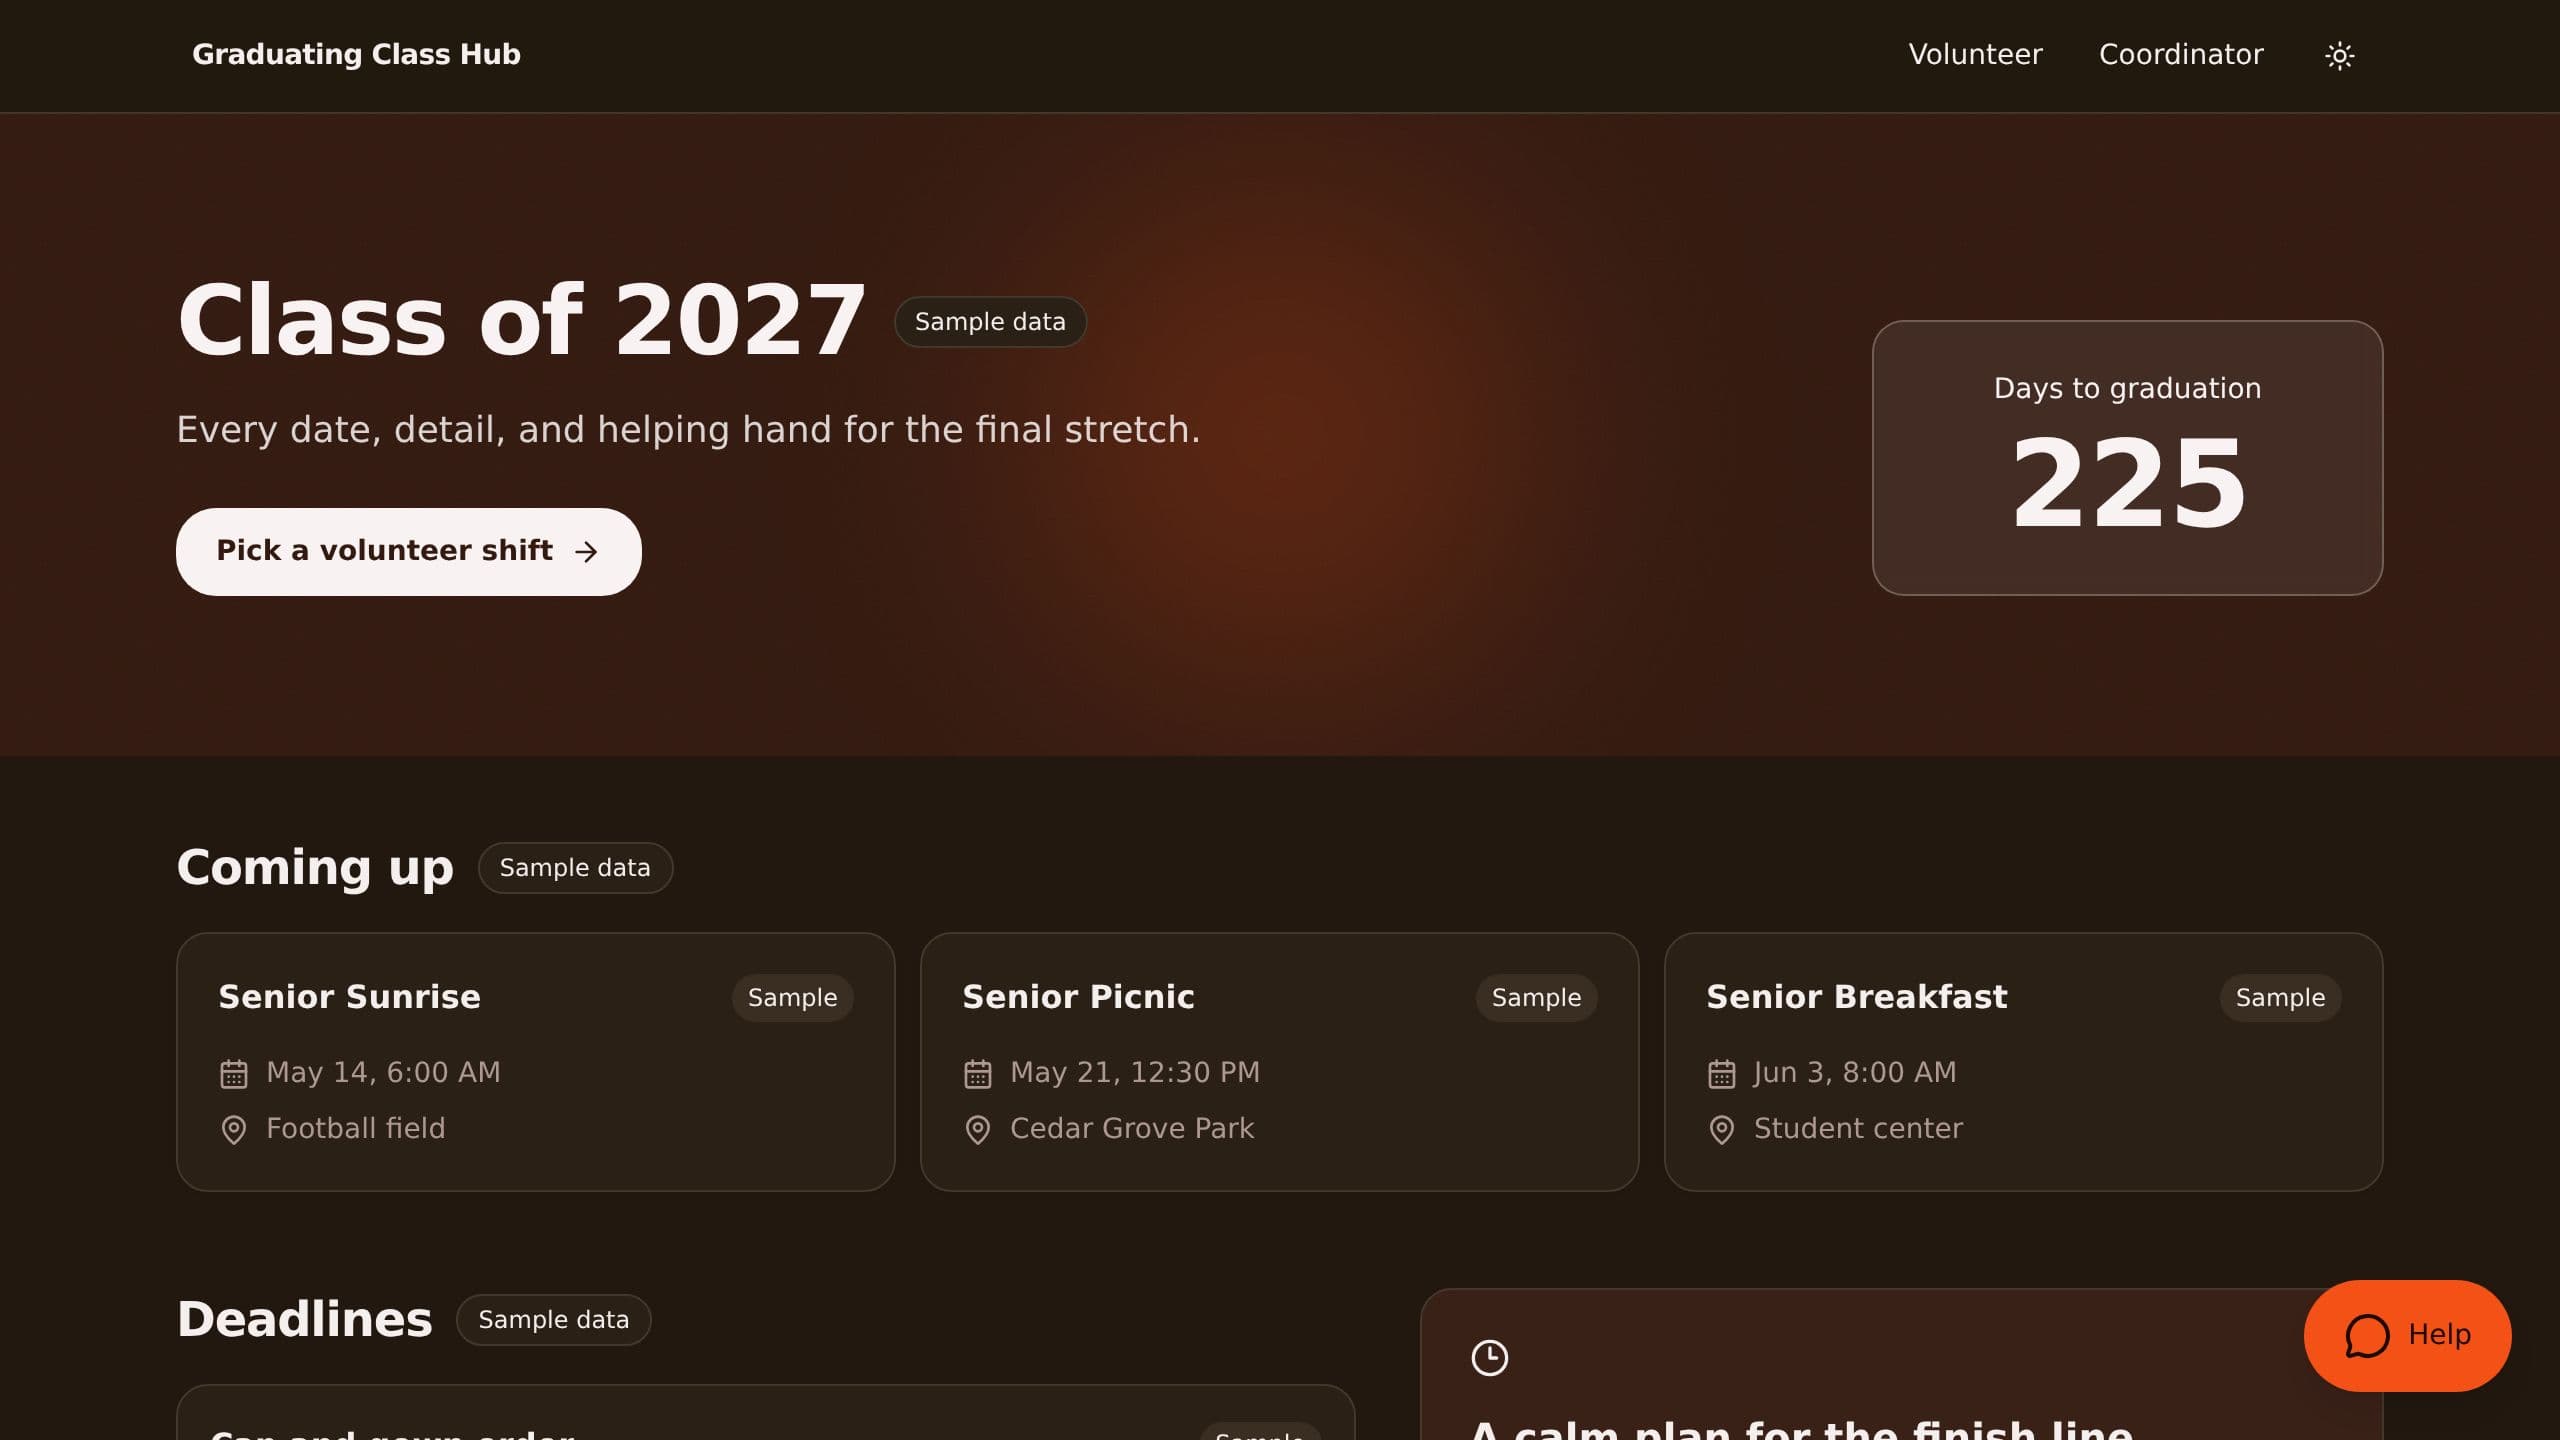Click the Class of 2027 heading
Screen dimensions: 2560x1440
[521, 320]
